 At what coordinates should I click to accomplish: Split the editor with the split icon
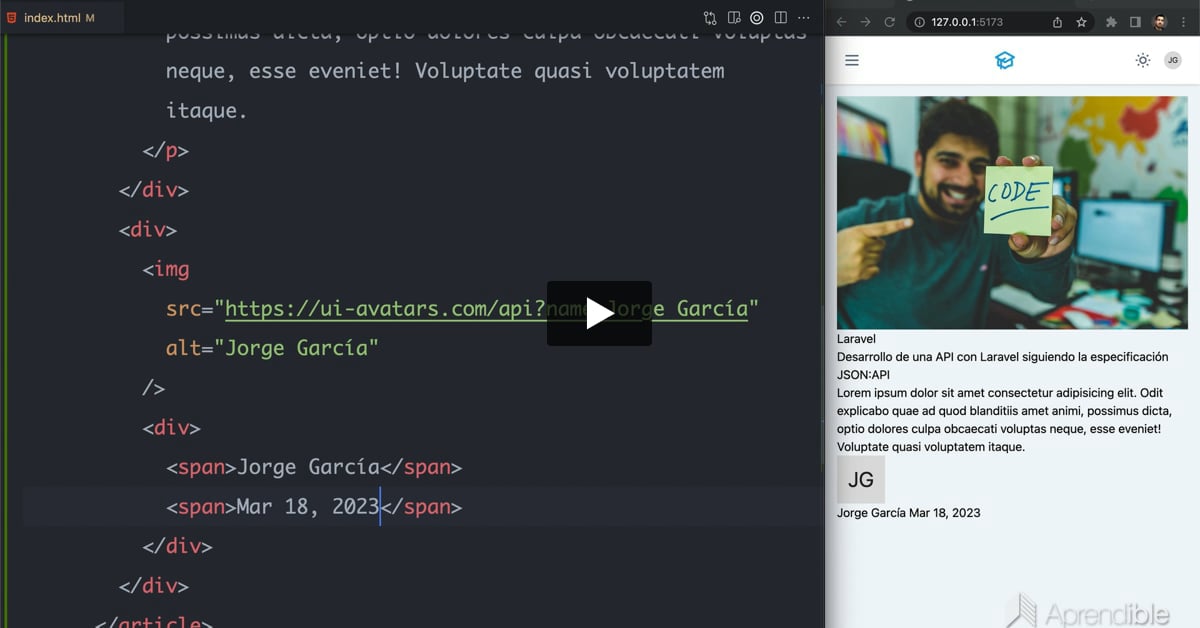pos(781,18)
